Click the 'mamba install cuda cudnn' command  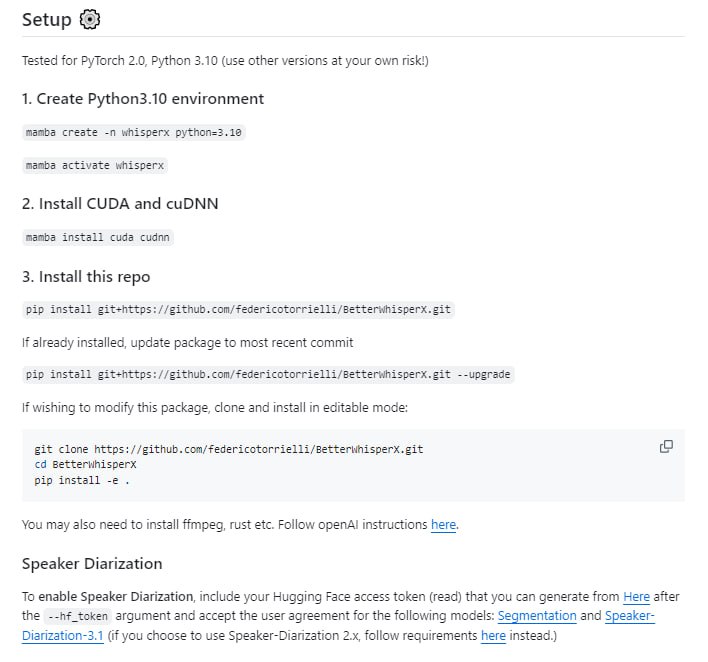[x=99, y=237]
